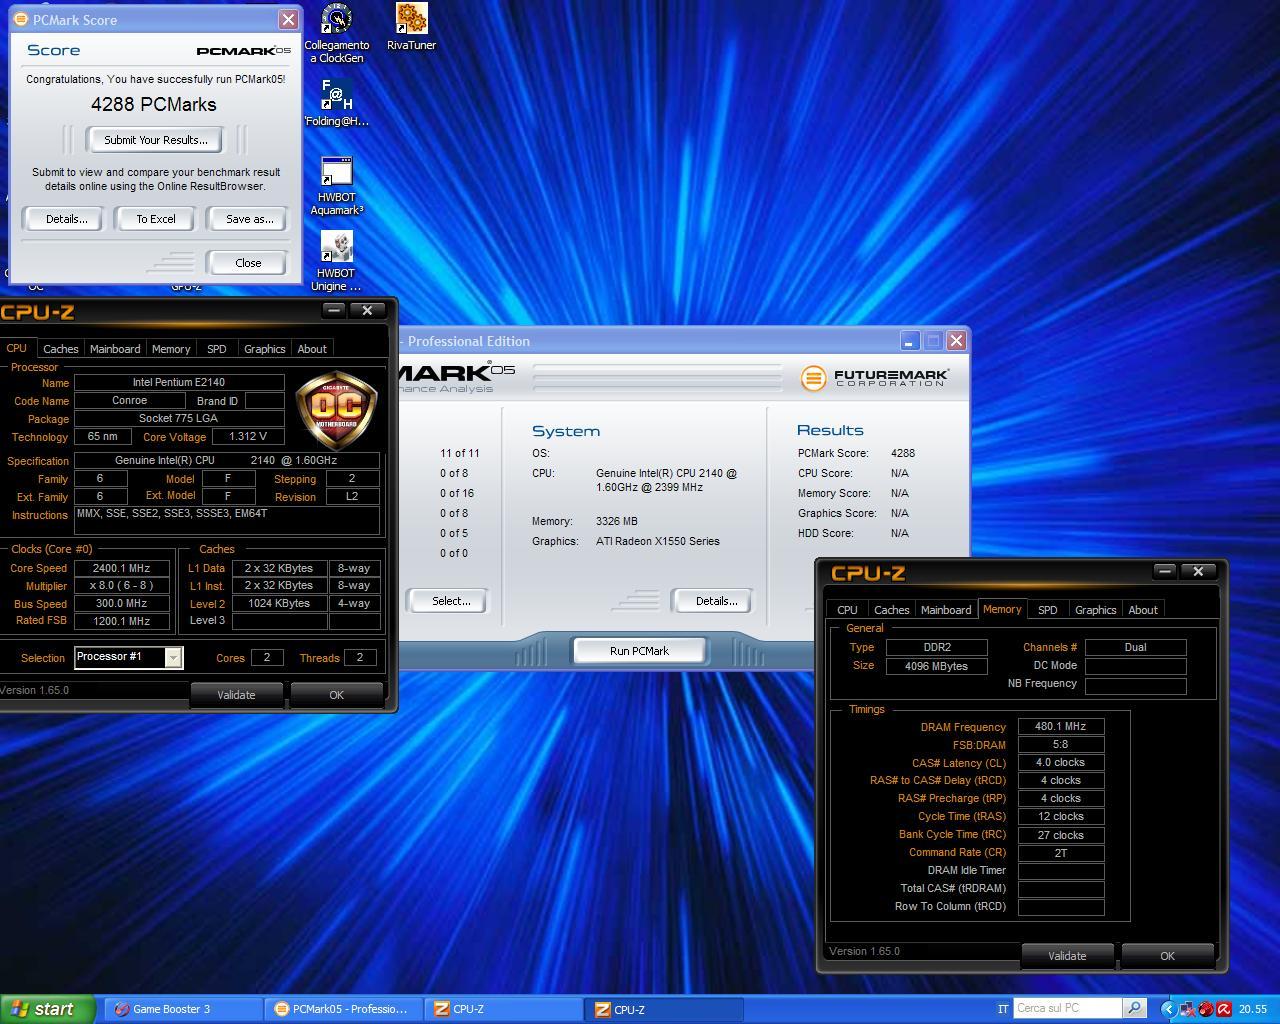Activate the second CPU-Z taskbar button
This screenshot has height=1024, width=1280.
point(665,1009)
